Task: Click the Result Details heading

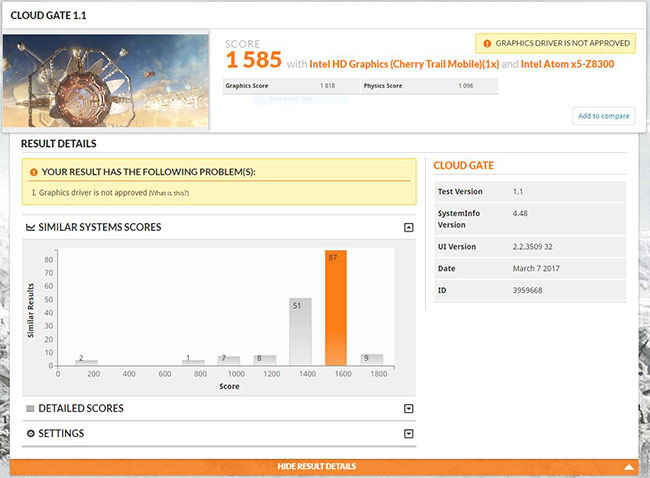Action: coord(58,144)
